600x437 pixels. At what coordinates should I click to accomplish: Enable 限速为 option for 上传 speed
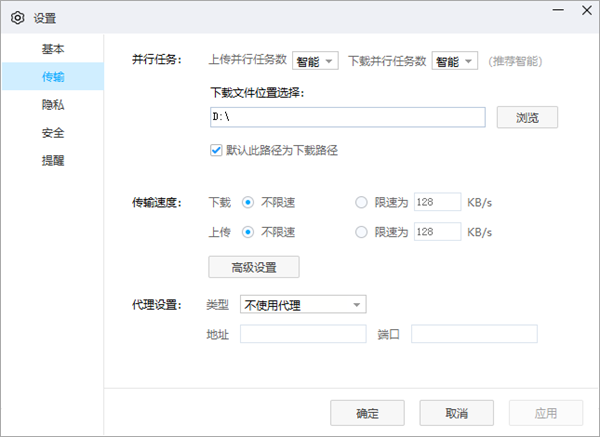pyautogui.click(x=361, y=232)
